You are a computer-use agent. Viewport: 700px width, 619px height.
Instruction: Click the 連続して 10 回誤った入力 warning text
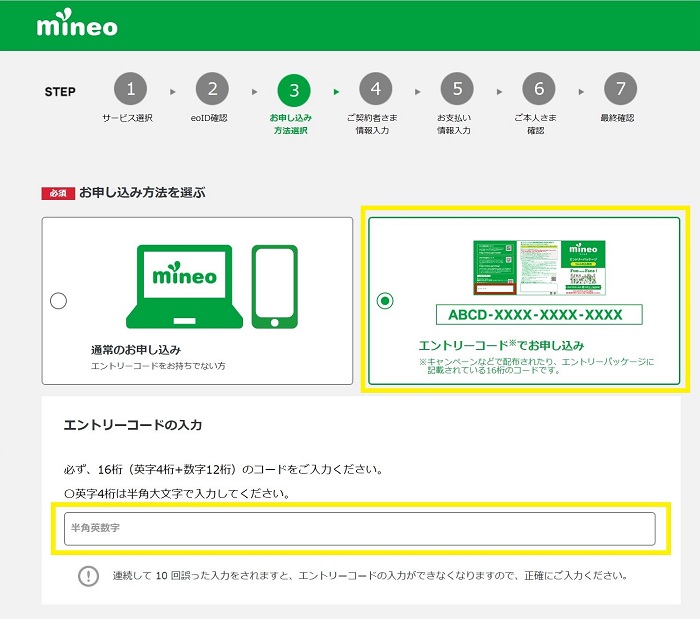coord(370,576)
